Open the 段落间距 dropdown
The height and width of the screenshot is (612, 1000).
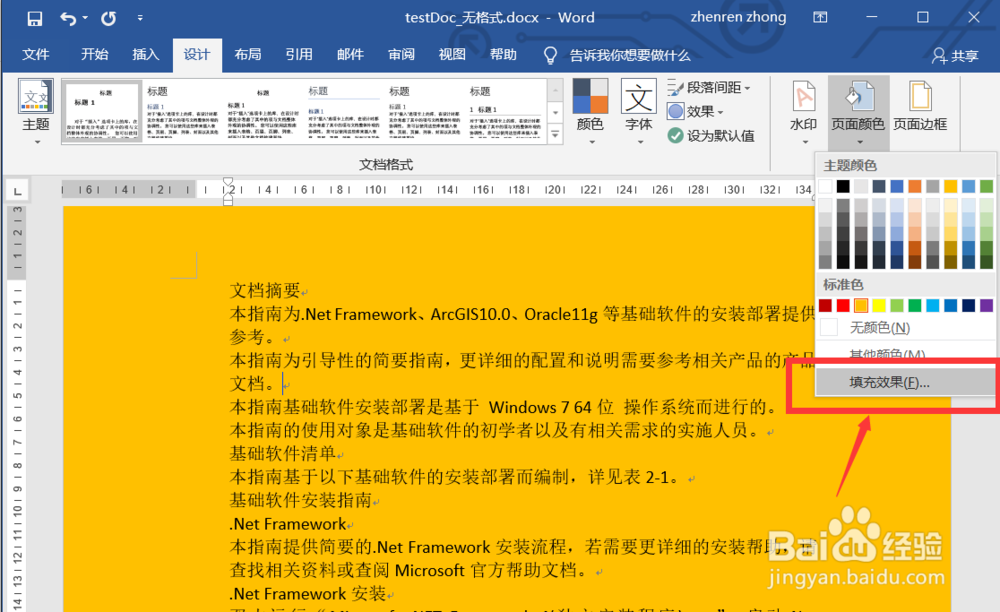coord(710,87)
